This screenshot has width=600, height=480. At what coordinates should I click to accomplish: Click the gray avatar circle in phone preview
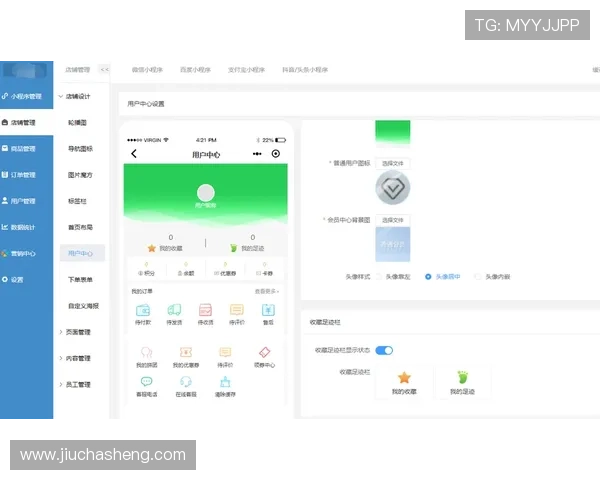pos(206,193)
